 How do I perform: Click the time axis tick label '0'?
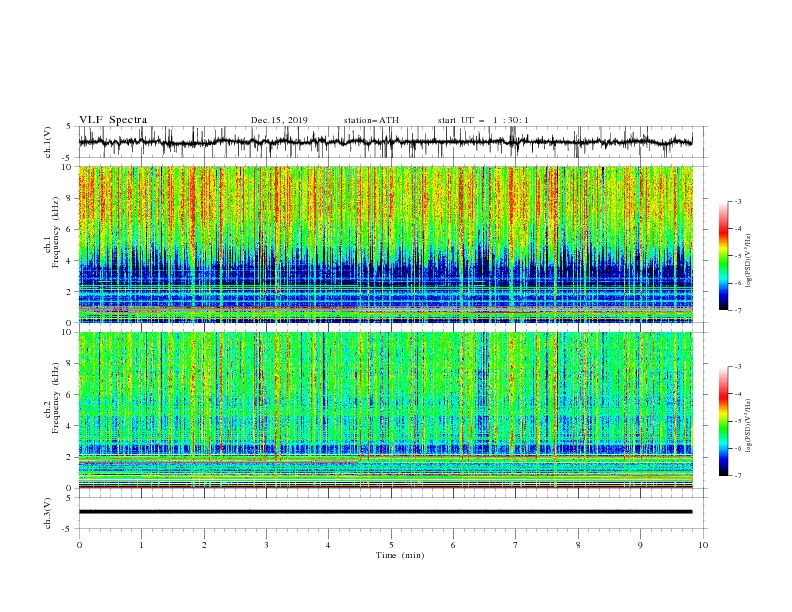click(79, 545)
